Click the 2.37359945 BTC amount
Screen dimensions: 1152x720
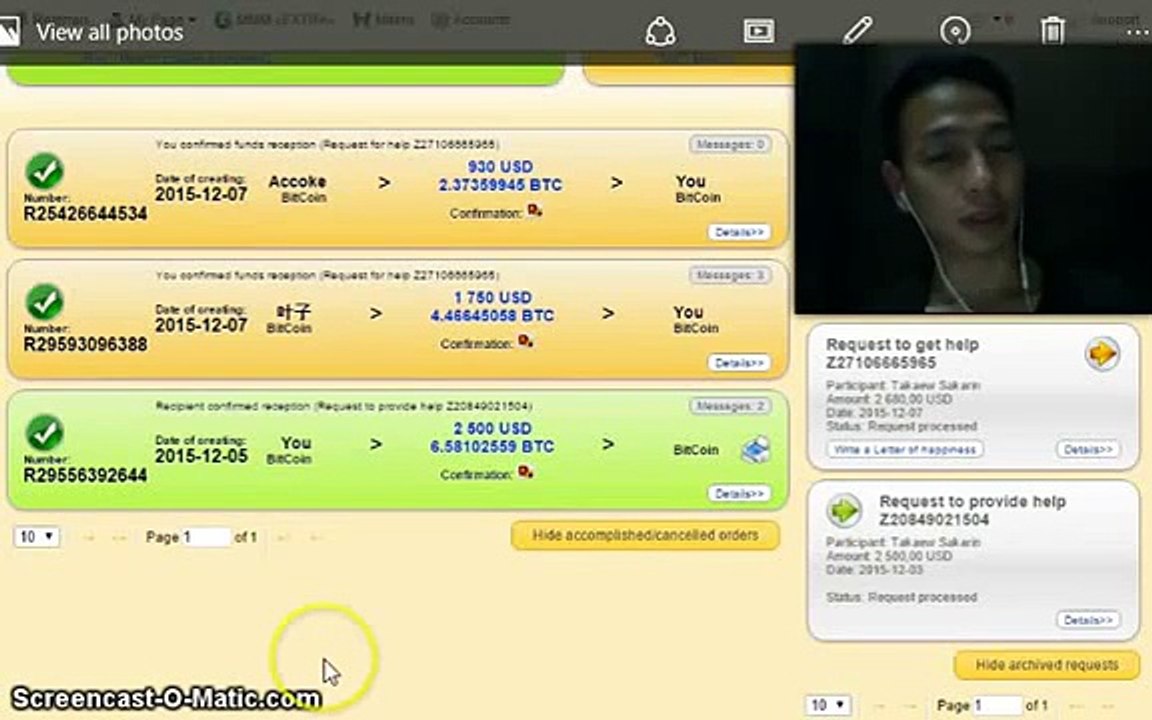coord(500,185)
